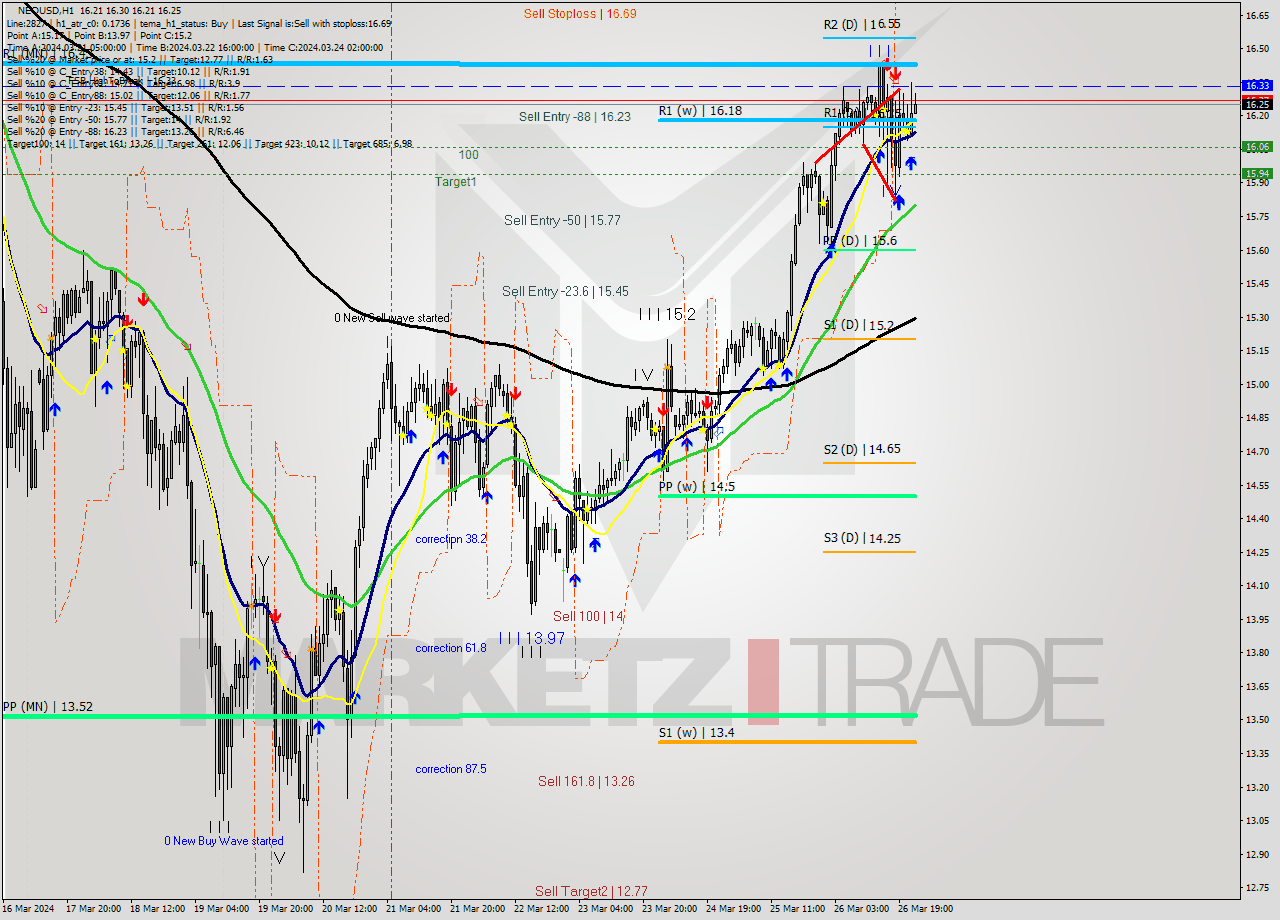Click the 'correction 38.2' label
The width and height of the screenshot is (1280, 920).
pos(451,538)
